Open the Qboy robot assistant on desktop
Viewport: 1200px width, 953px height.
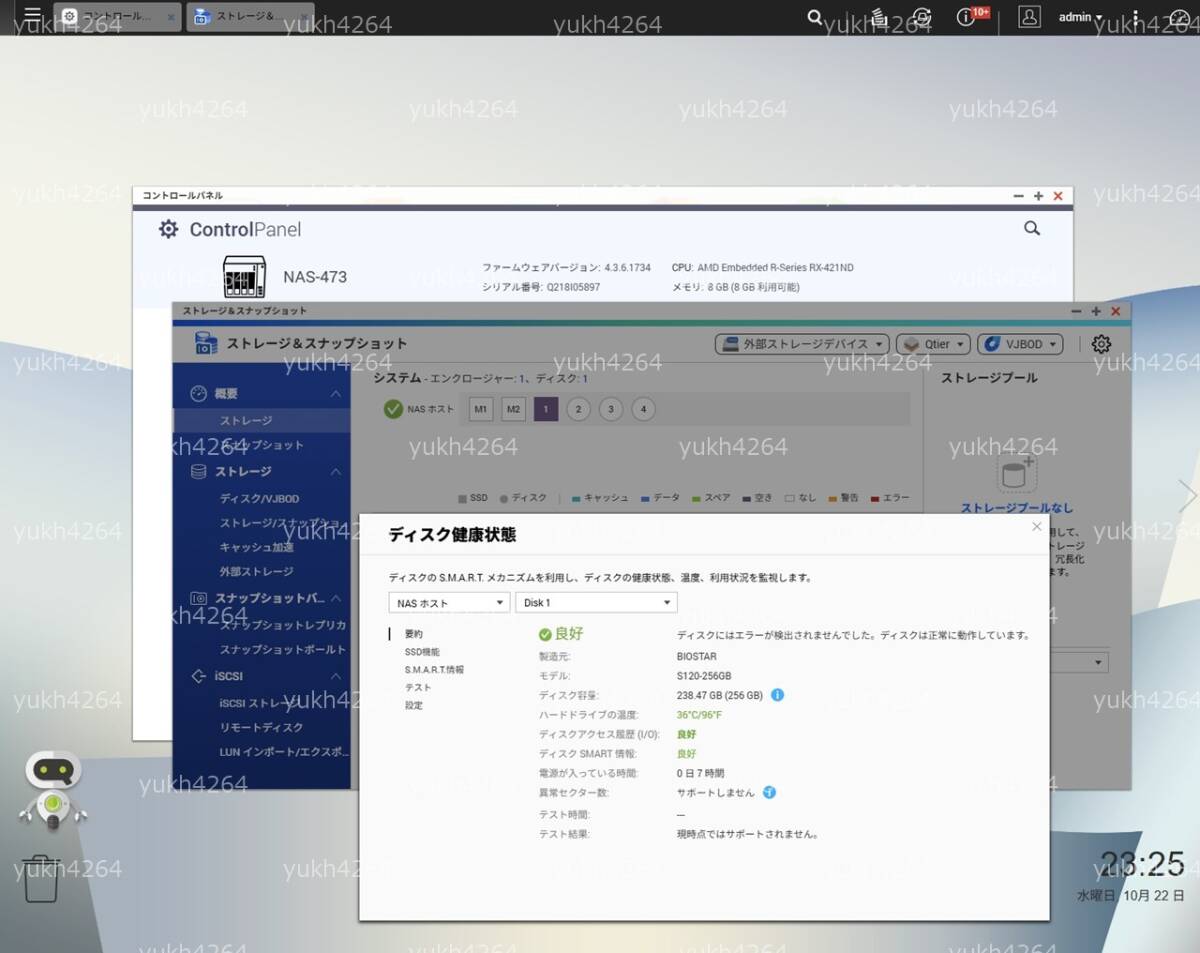click(54, 789)
